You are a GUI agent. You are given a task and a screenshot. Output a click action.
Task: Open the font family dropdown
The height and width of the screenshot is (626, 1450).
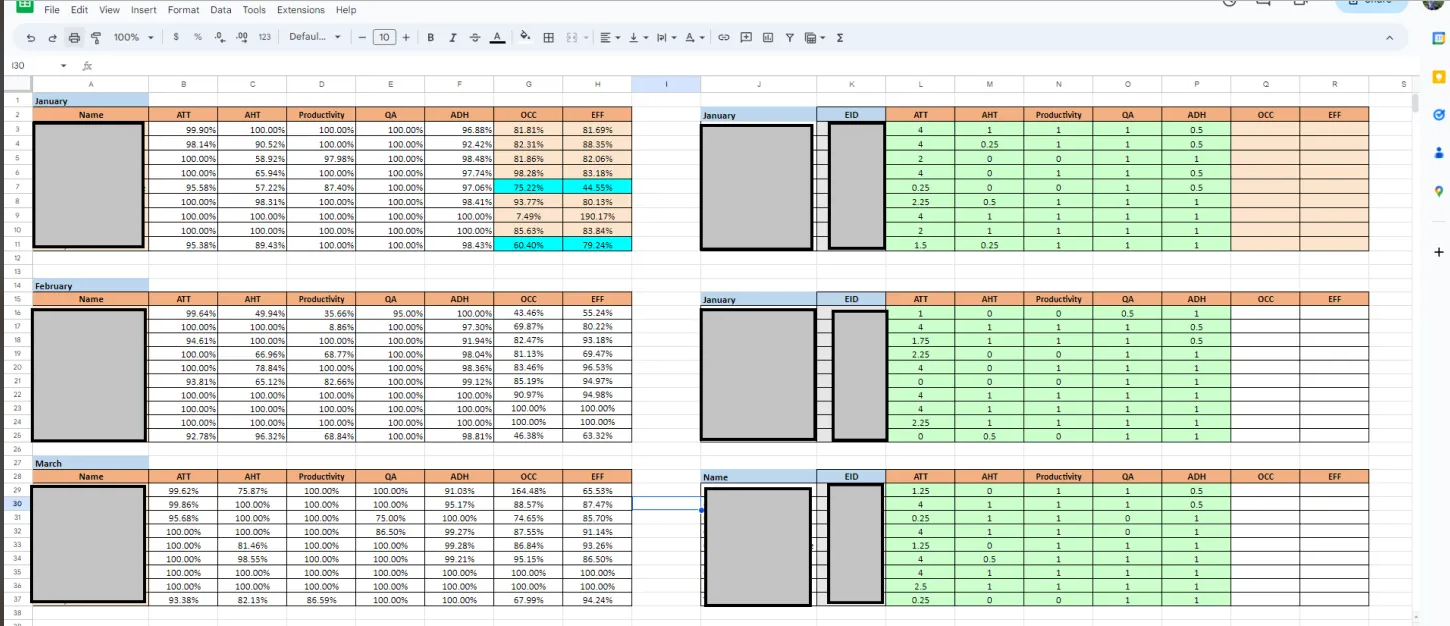click(x=315, y=37)
